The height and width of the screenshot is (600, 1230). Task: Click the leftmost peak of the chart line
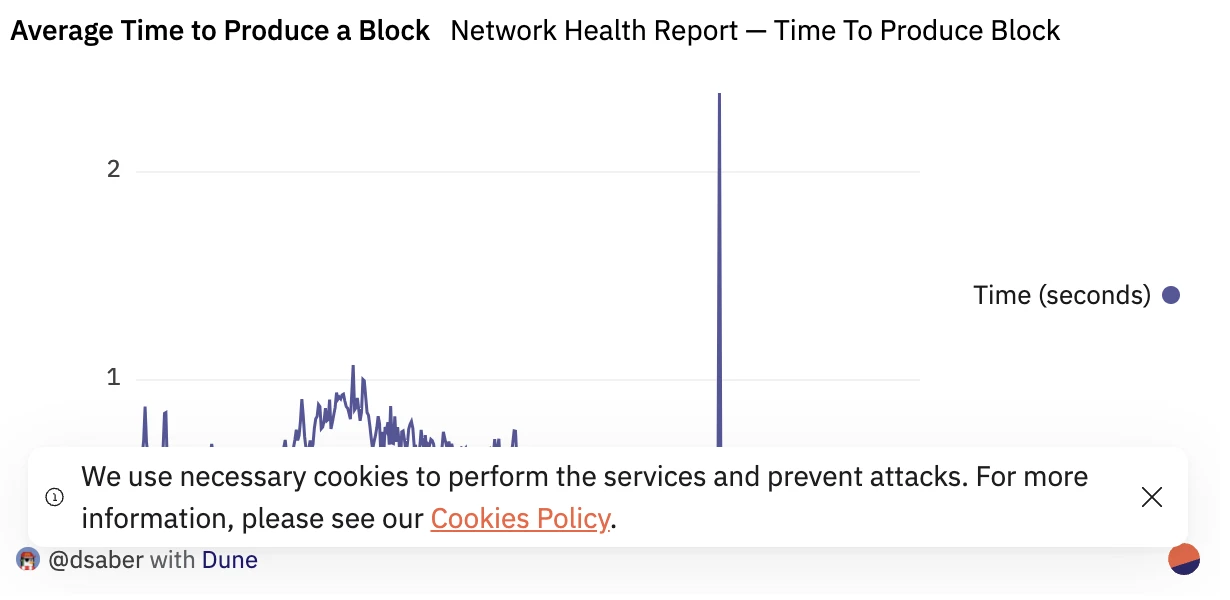(145, 408)
